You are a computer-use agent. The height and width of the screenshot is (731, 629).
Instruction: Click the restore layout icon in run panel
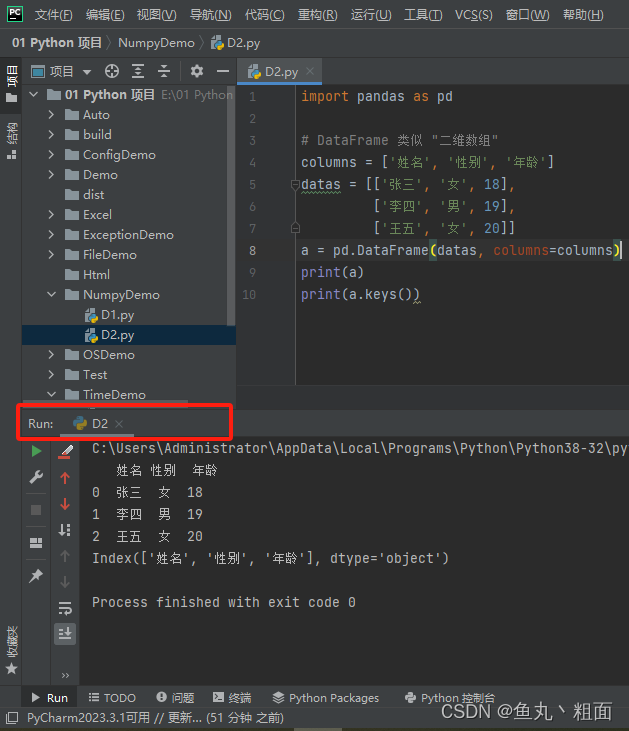(36, 543)
